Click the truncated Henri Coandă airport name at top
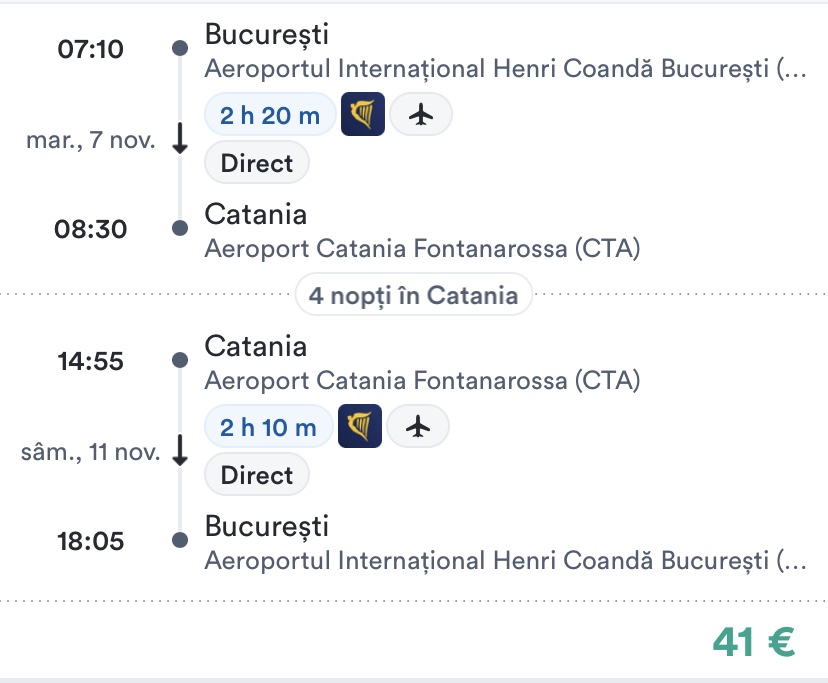Screen dimensions: 828x683 (x=504, y=69)
